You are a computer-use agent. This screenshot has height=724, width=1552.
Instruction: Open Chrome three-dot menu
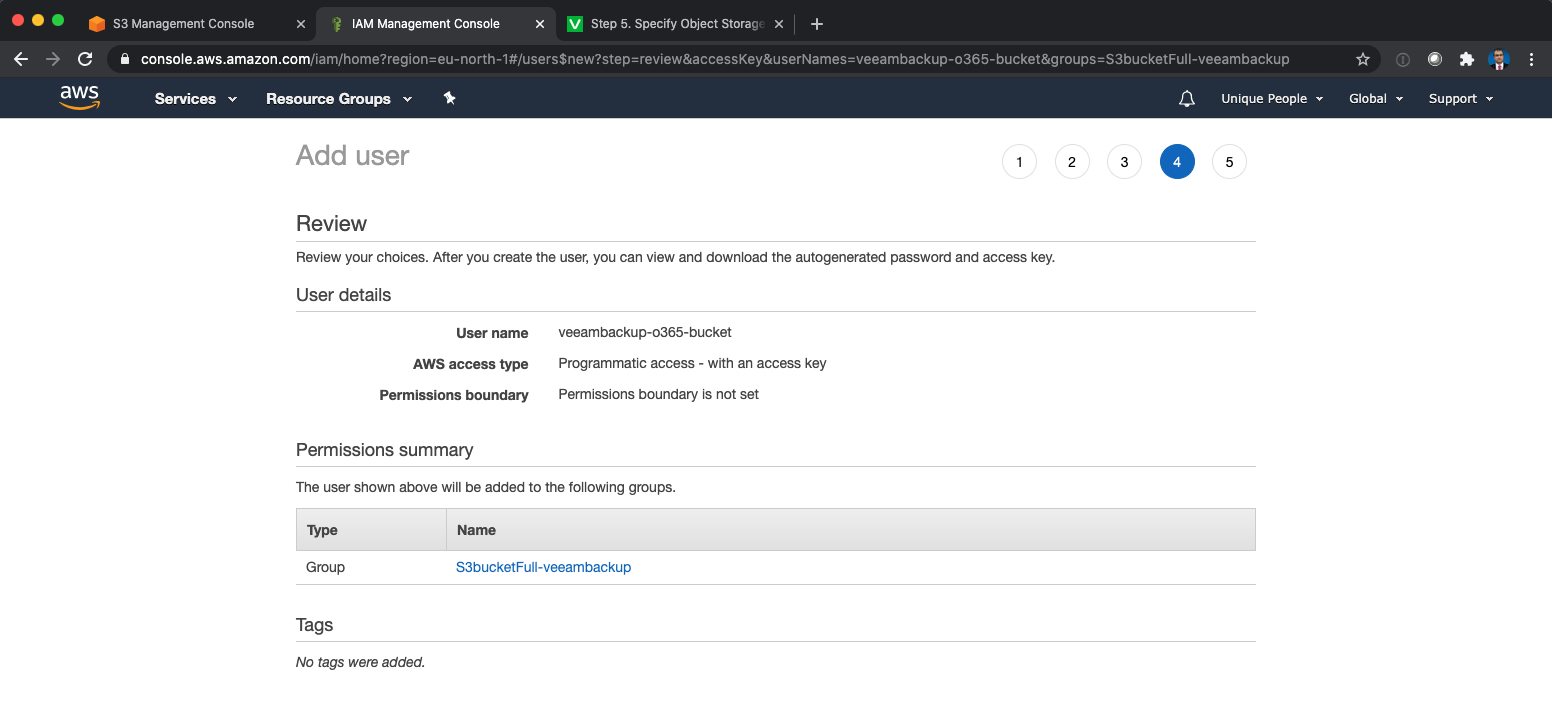click(x=1532, y=59)
